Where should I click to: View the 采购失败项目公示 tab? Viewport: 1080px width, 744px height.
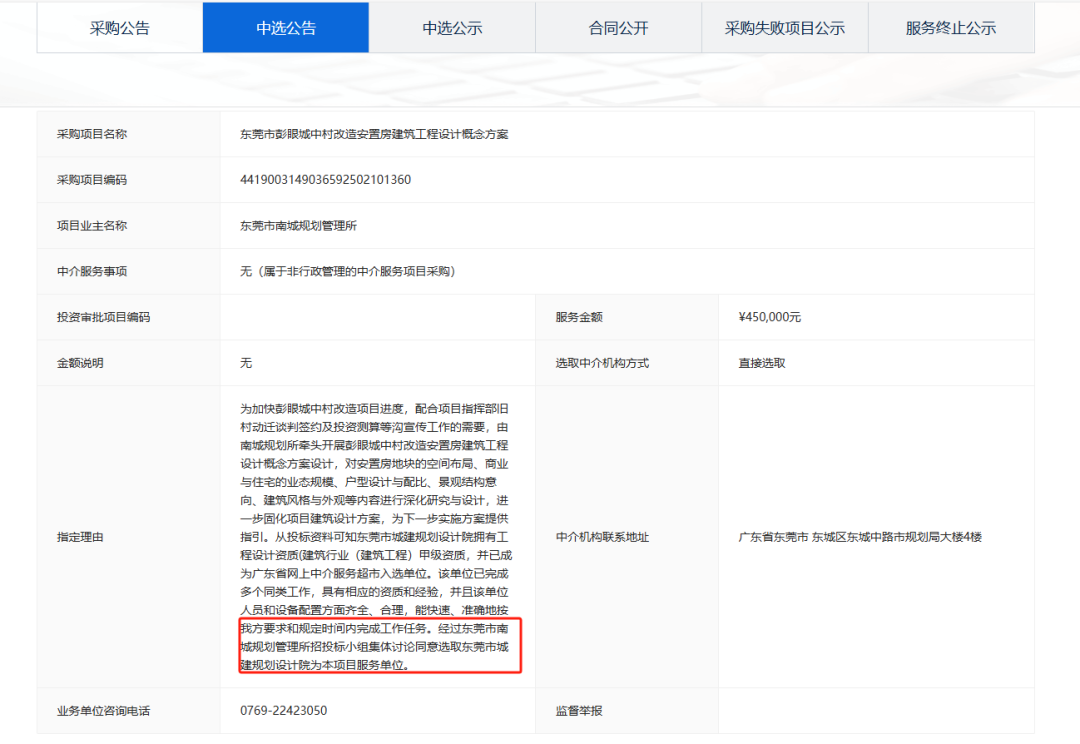[x=784, y=27]
